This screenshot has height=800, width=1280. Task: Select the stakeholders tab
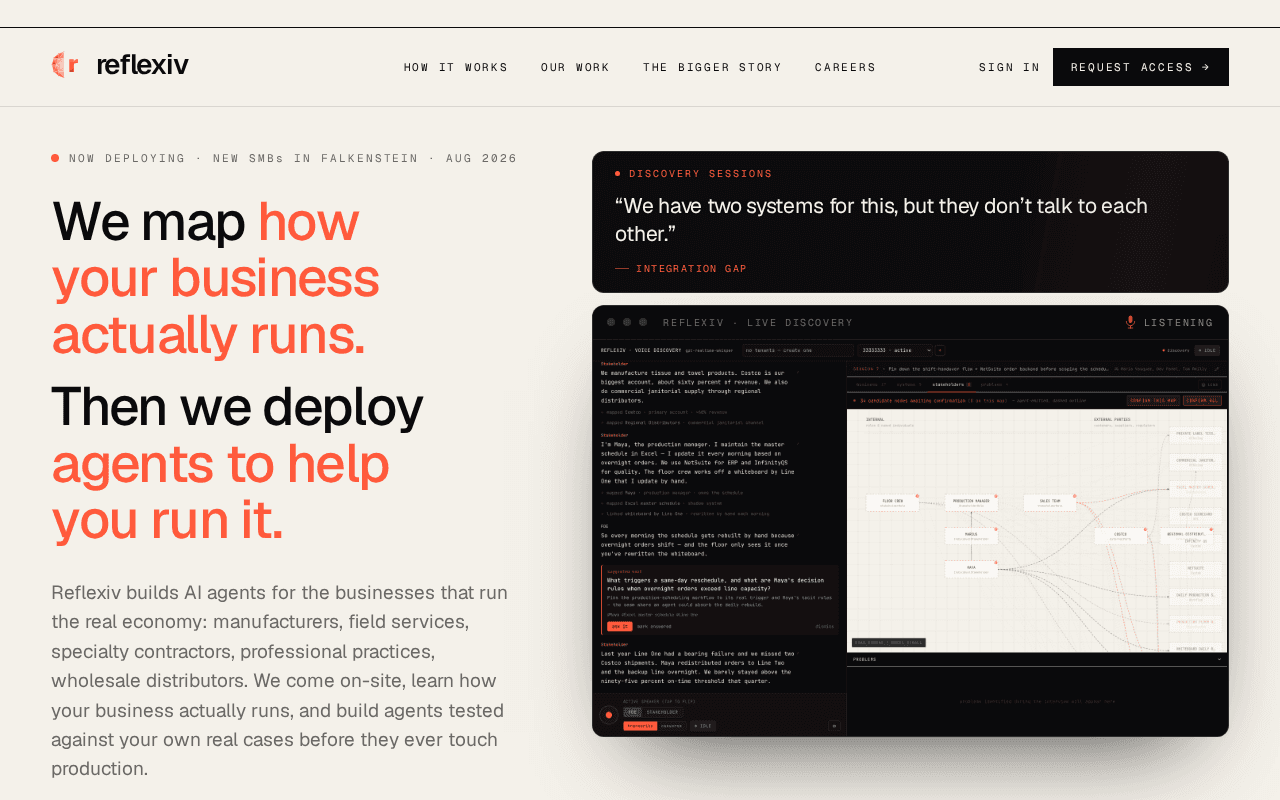[952, 384]
